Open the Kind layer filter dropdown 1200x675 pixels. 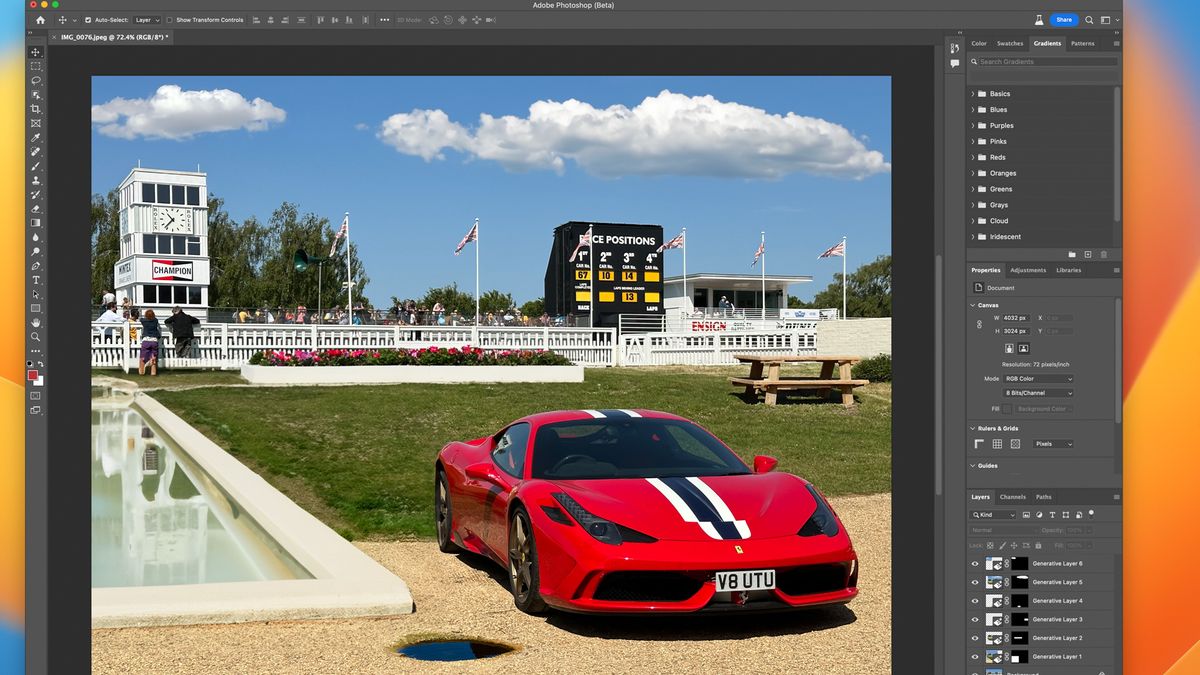[x=993, y=515]
